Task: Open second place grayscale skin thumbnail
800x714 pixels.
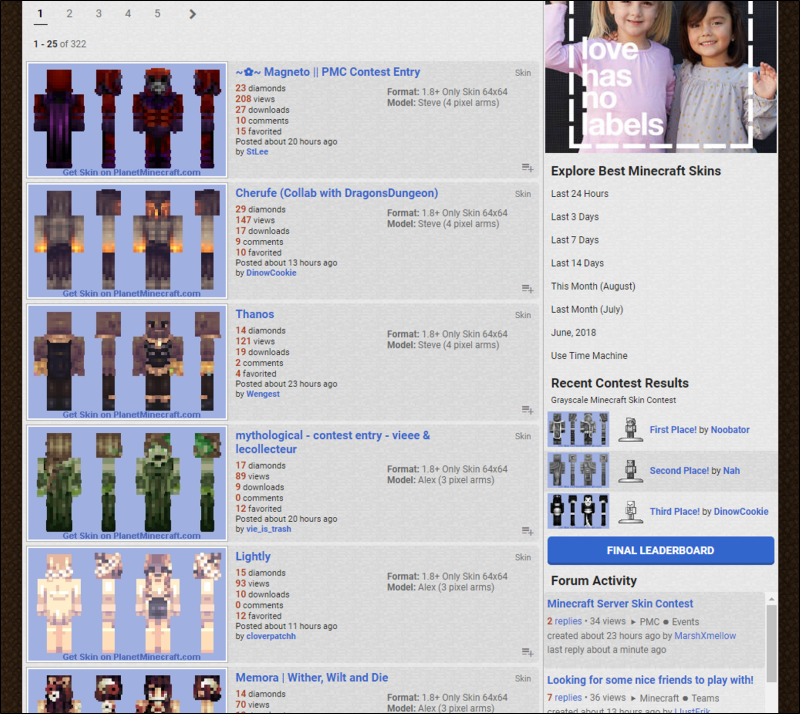Action: (578, 470)
